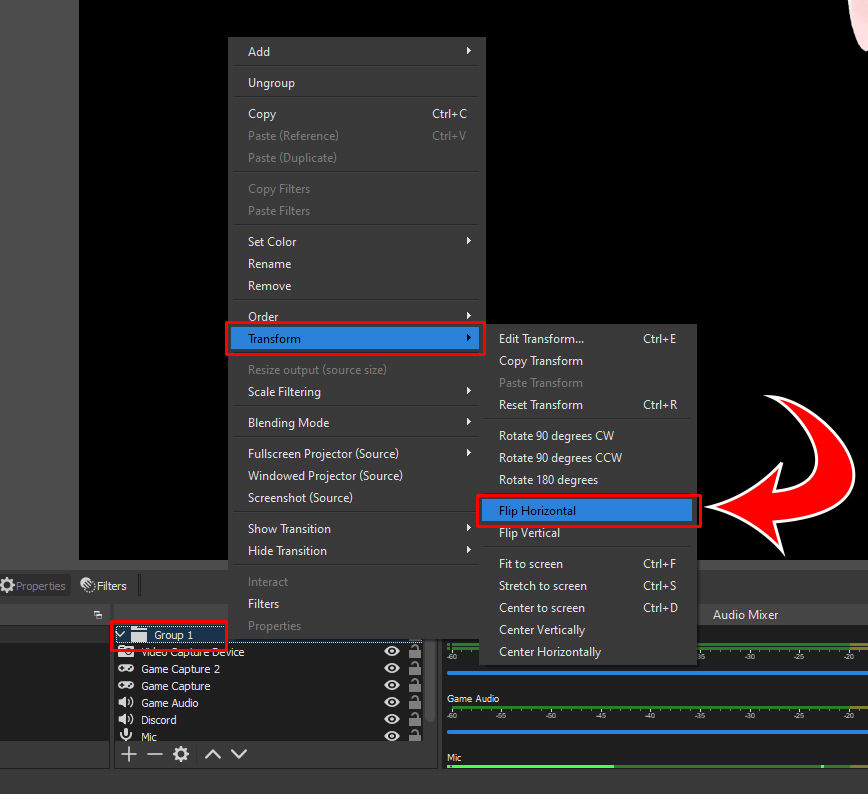Click the Filters icon in source toolbar
This screenshot has width=868, height=794.
coord(104,585)
